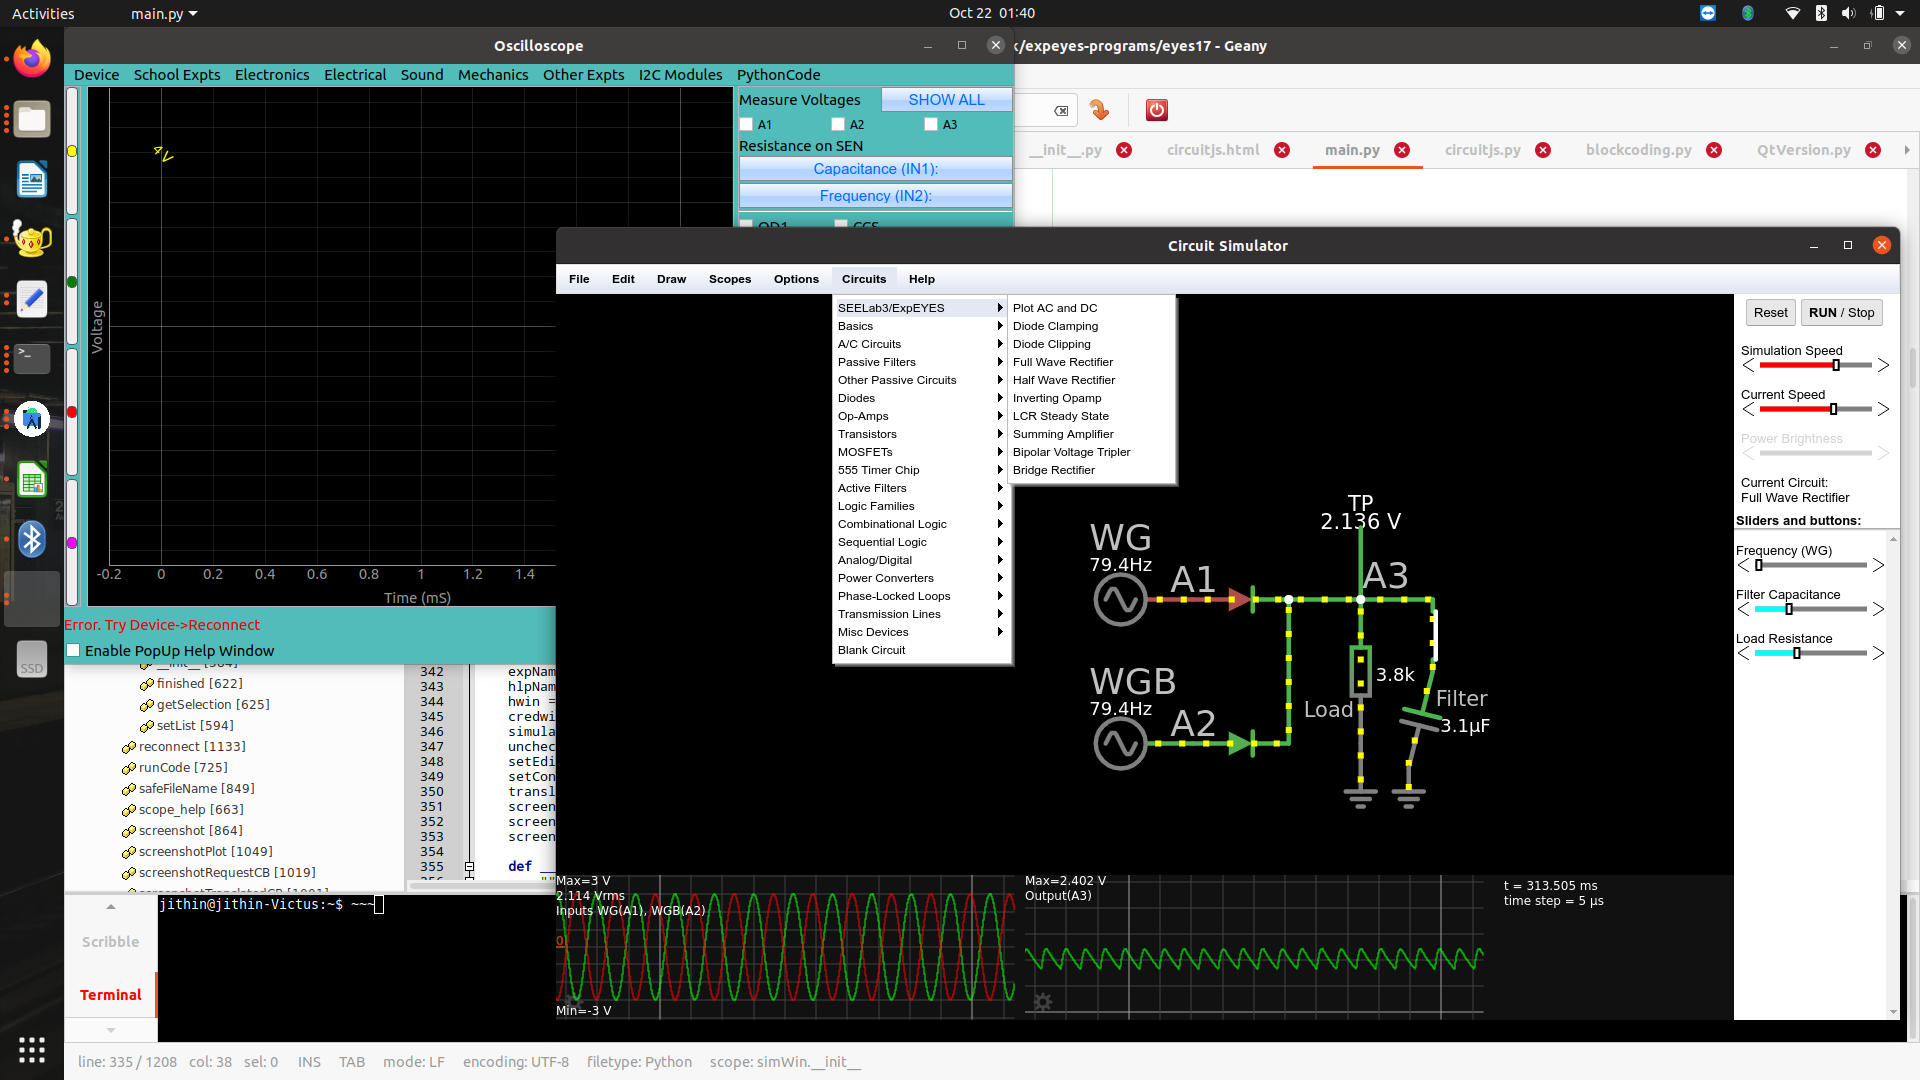Expand 555 Timer Chip submenu
Screen dimensions: 1920x1080
[x=920, y=470]
